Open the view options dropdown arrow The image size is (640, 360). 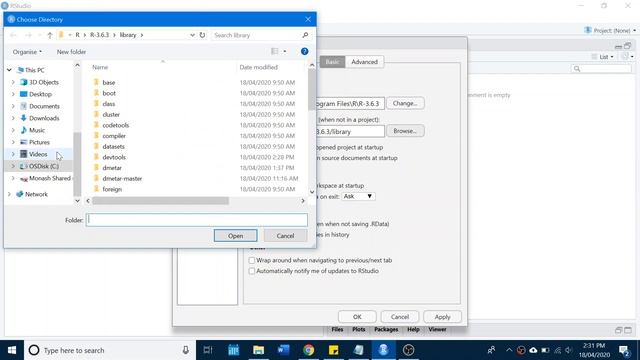[x=284, y=51]
